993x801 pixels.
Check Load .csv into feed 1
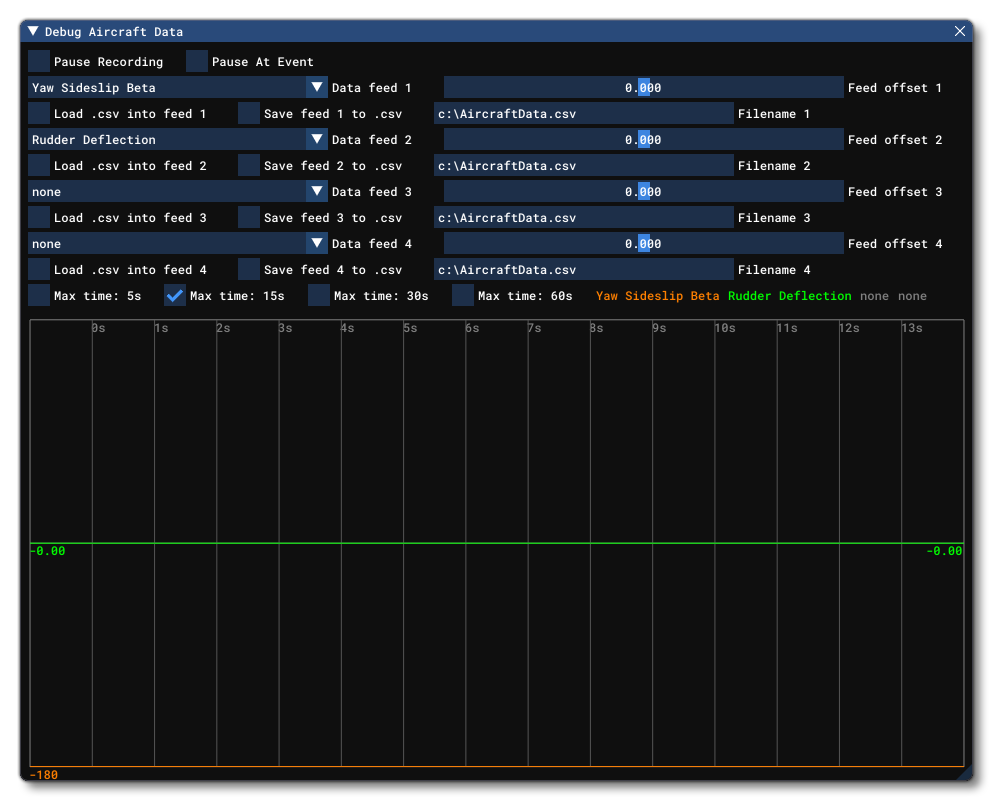(39, 113)
